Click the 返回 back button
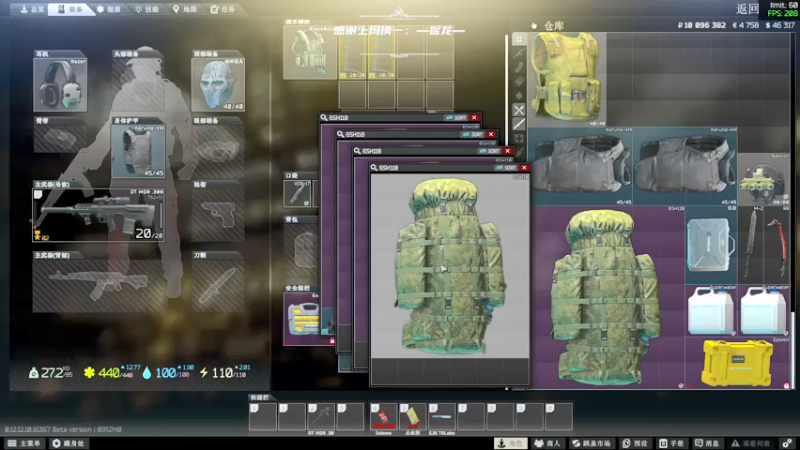This screenshot has width=800, height=450. (748, 9)
